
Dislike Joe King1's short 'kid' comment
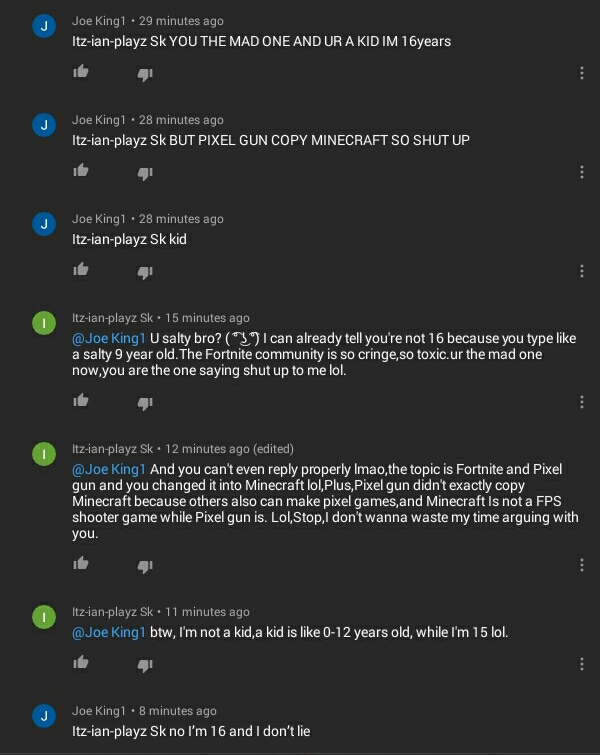[144, 271]
